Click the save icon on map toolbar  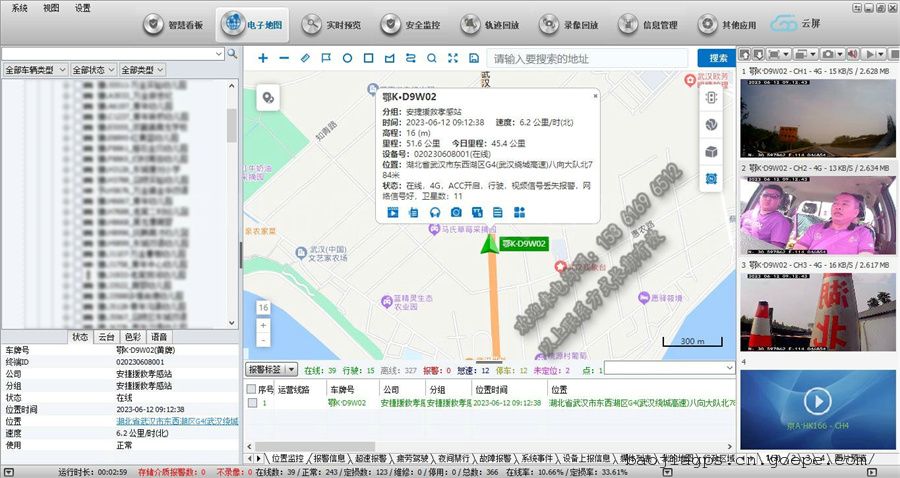tap(474, 58)
